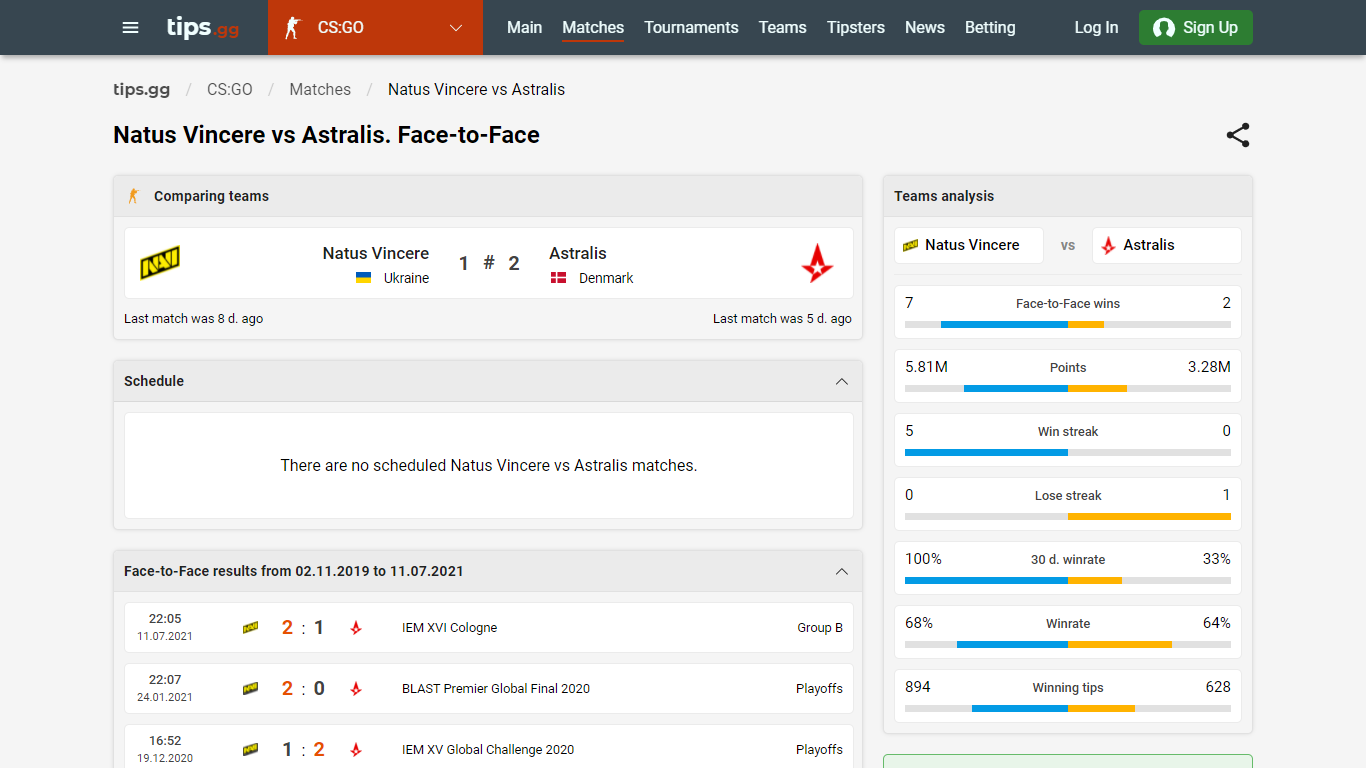Open the IEM XV Global Challenge 2020 match row
This screenshot has height=768, width=1366.
489,749
